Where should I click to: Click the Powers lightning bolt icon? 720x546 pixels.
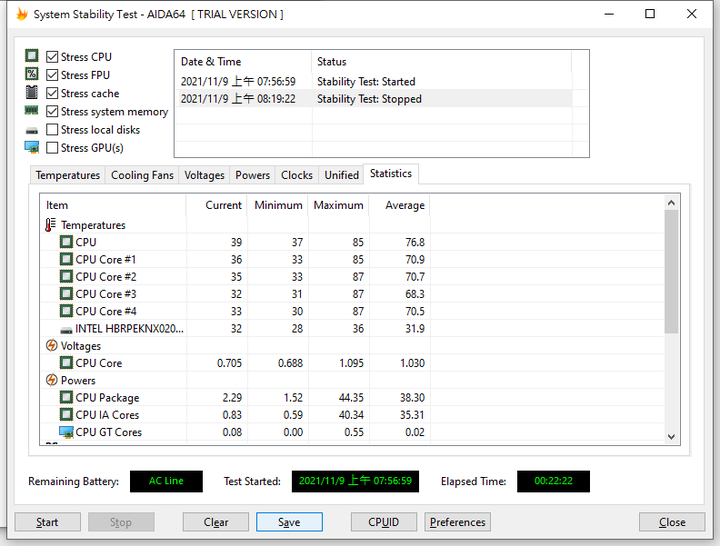click(51, 380)
